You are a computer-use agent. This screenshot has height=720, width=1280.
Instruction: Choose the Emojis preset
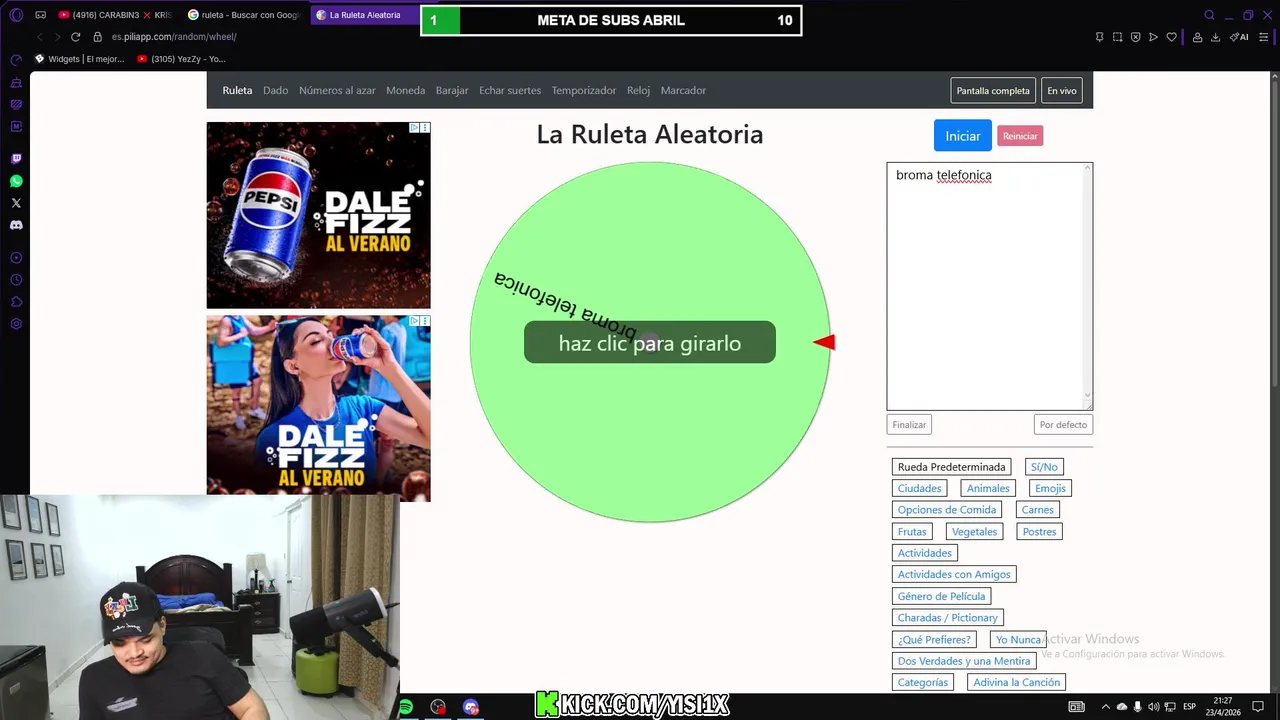point(1050,489)
